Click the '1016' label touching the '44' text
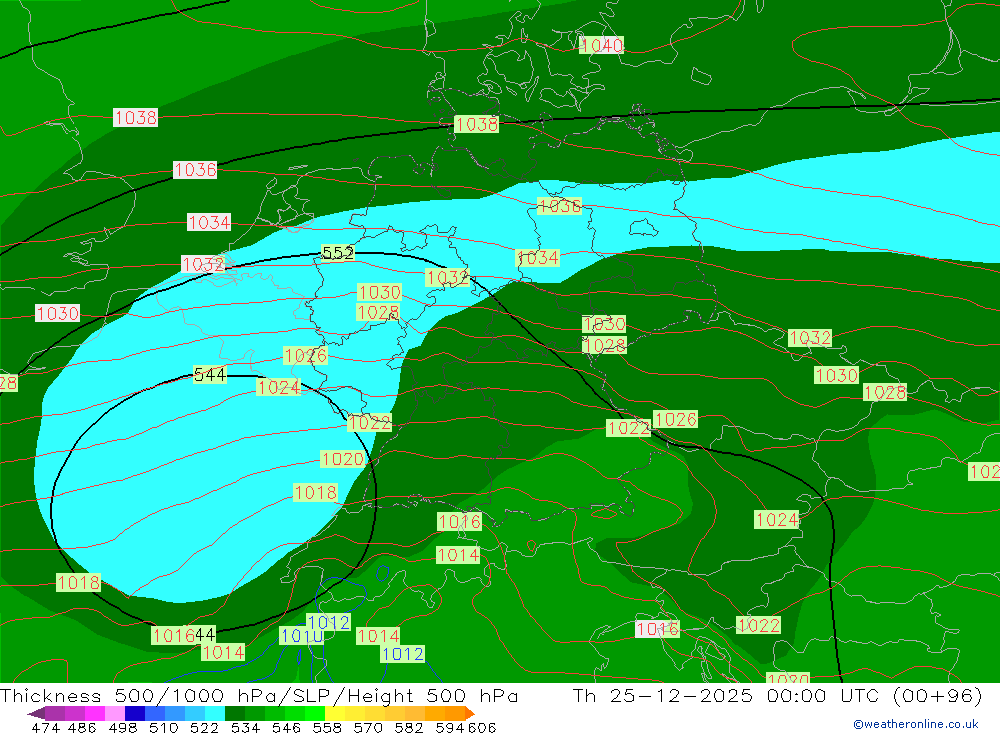Viewport: 1000px width, 733px height. point(173,635)
